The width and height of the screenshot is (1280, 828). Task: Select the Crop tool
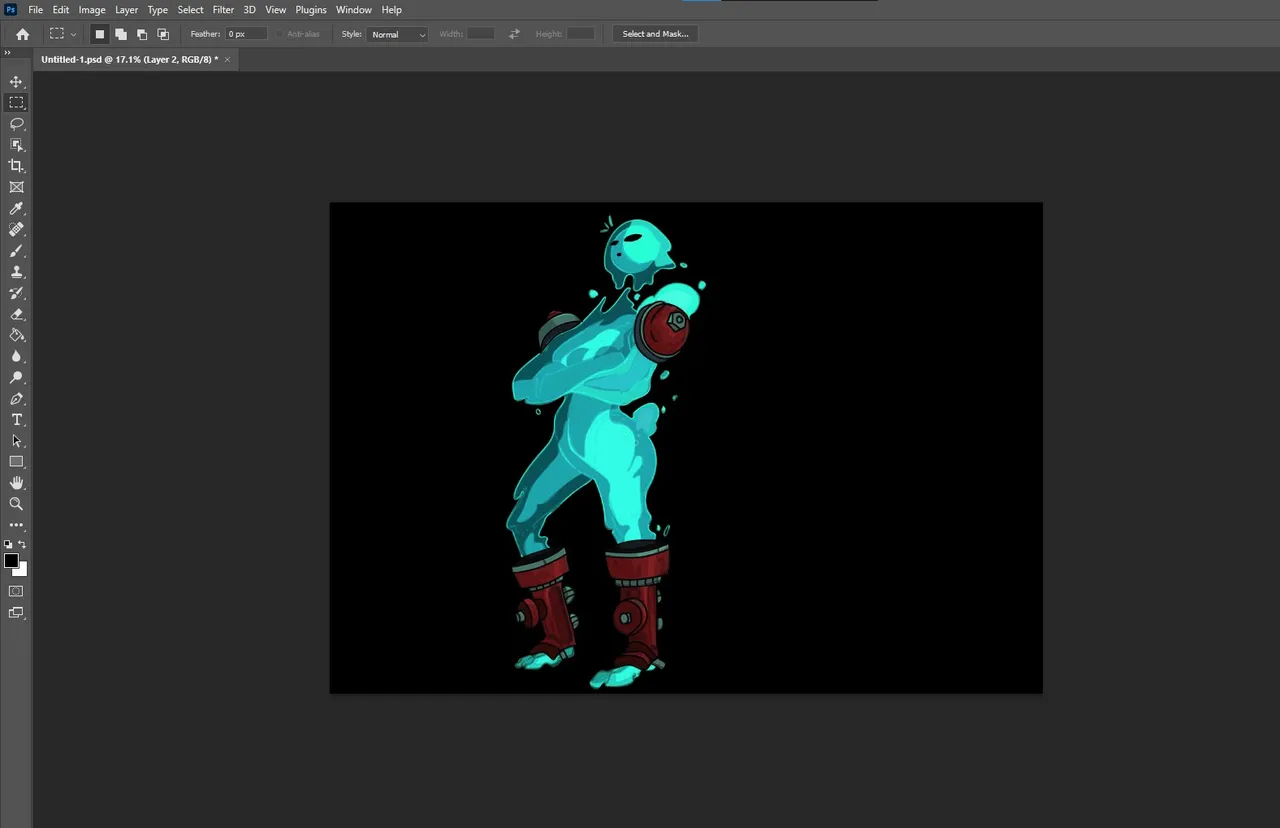[16, 166]
